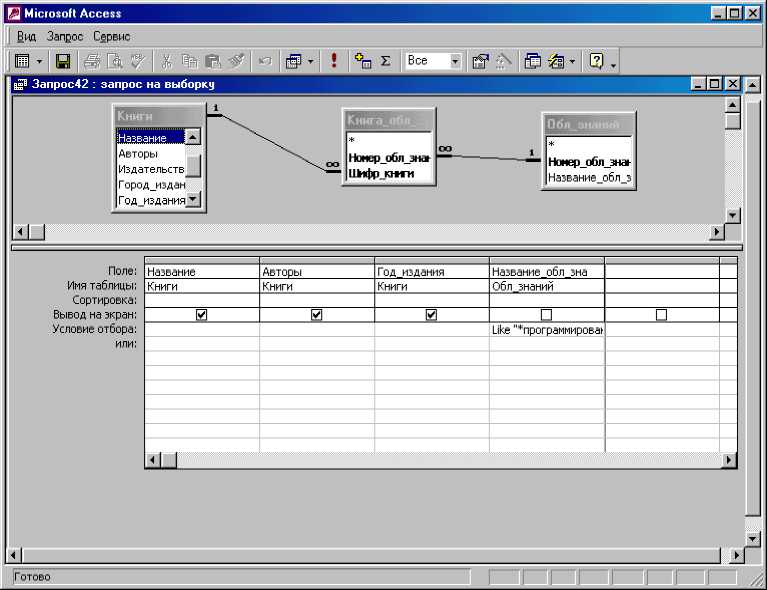Open the Запрос menu

click(65, 36)
